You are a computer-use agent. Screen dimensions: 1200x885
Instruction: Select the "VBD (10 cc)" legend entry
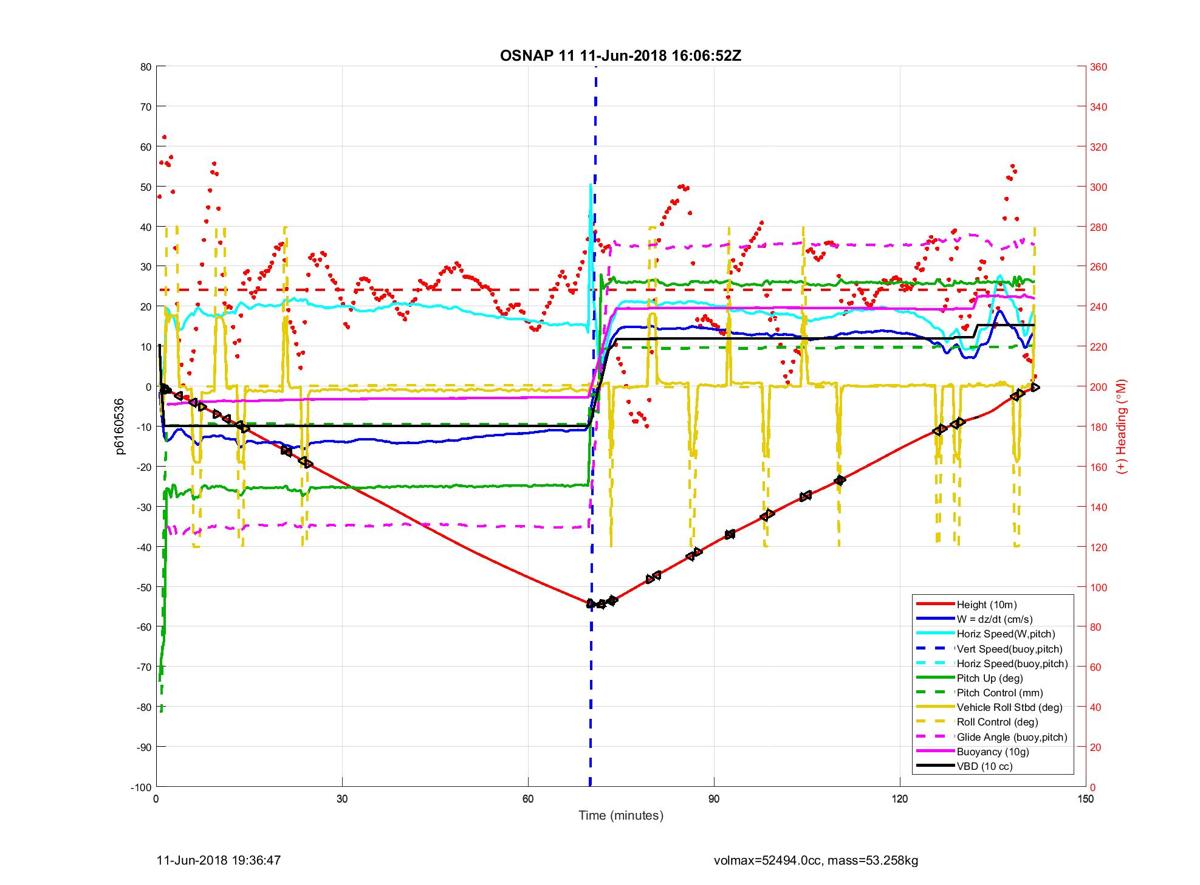[984, 766]
